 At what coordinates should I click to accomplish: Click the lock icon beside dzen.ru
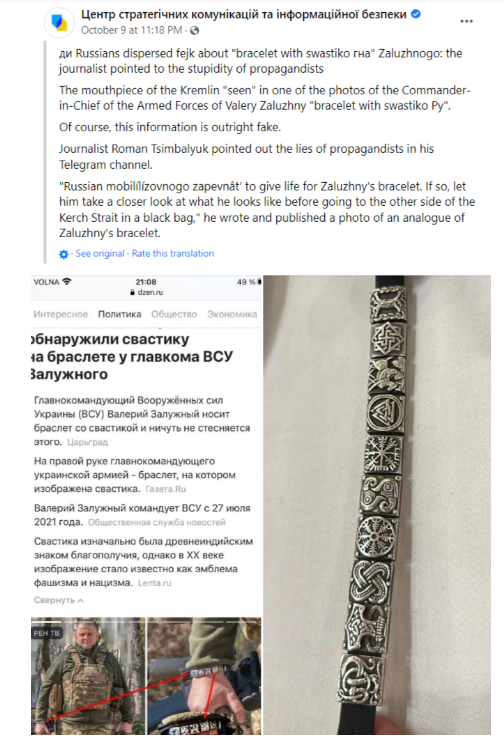click(132, 292)
